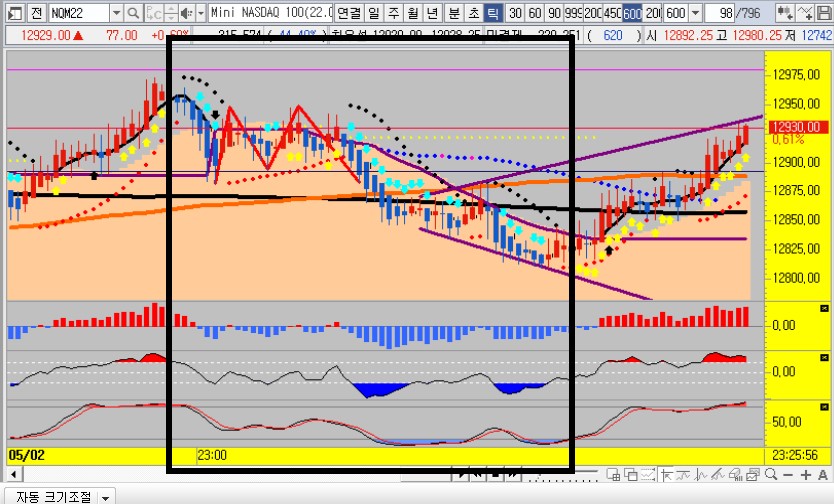Click the blue 620 open interest change value
The width and height of the screenshot is (834, 504).
coord(613,36)
